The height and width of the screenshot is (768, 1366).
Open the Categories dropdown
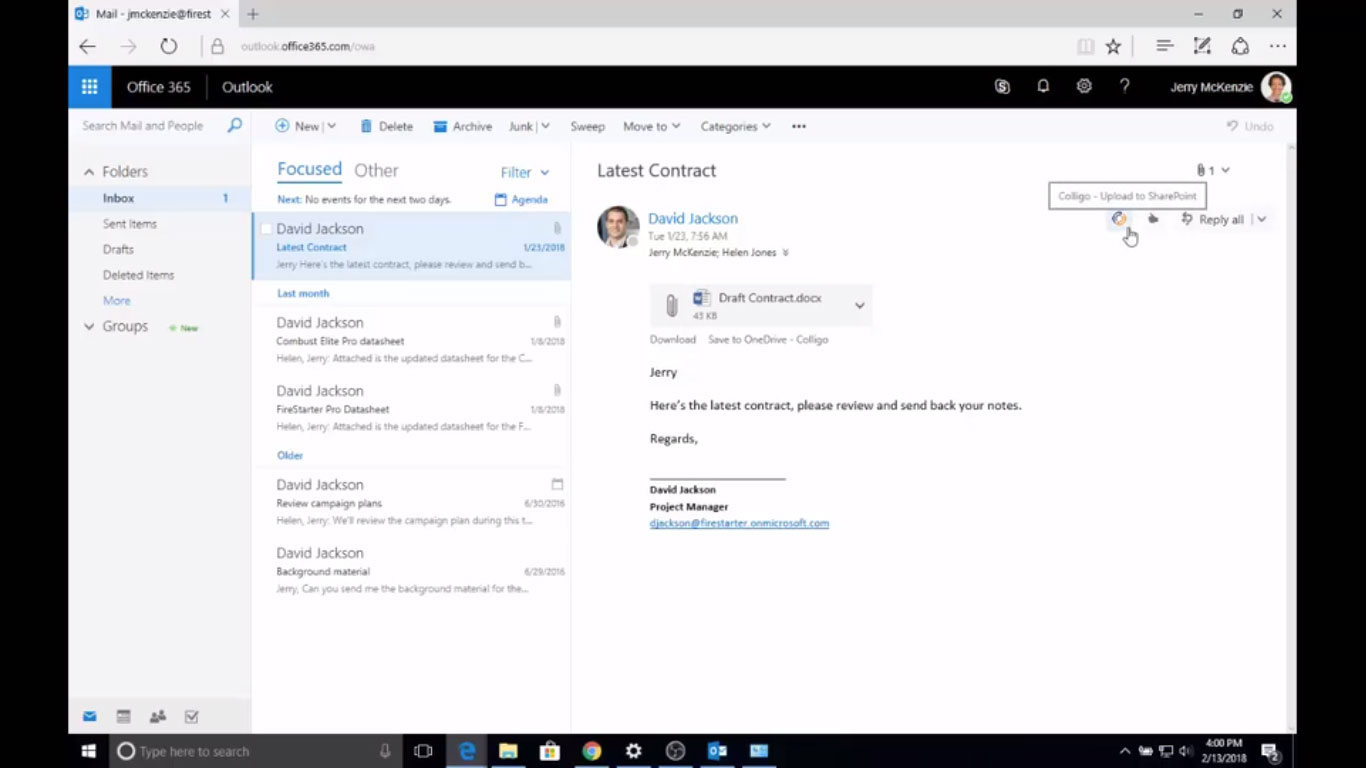point(735,126)
